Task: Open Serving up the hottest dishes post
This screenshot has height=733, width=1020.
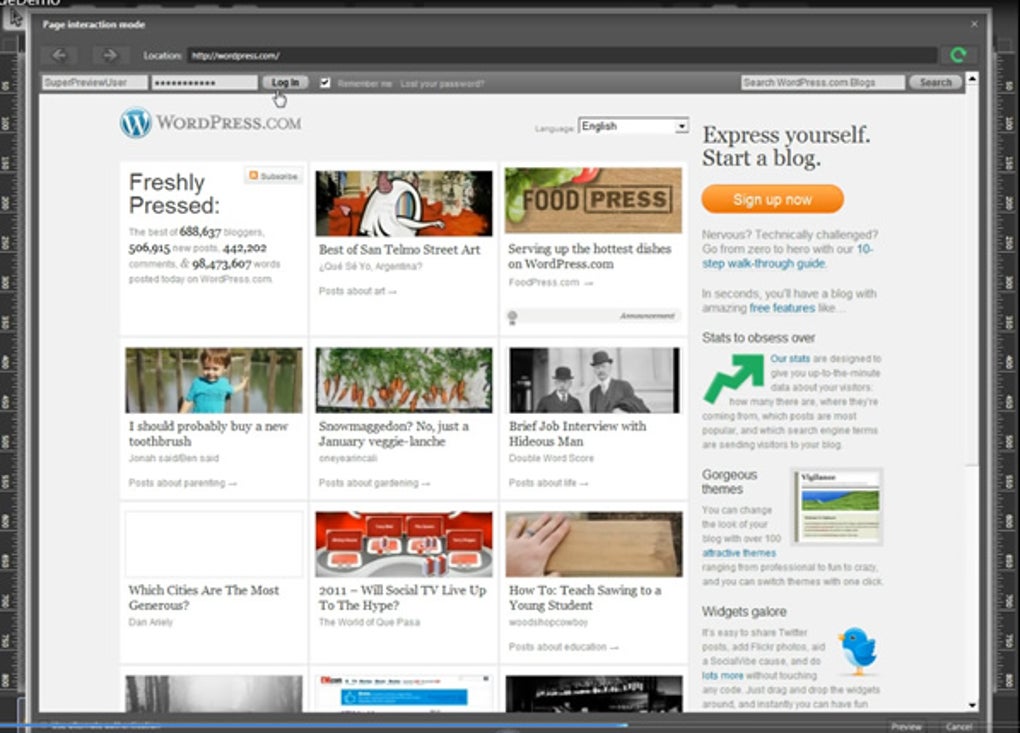Action: [x=589, y=256]
